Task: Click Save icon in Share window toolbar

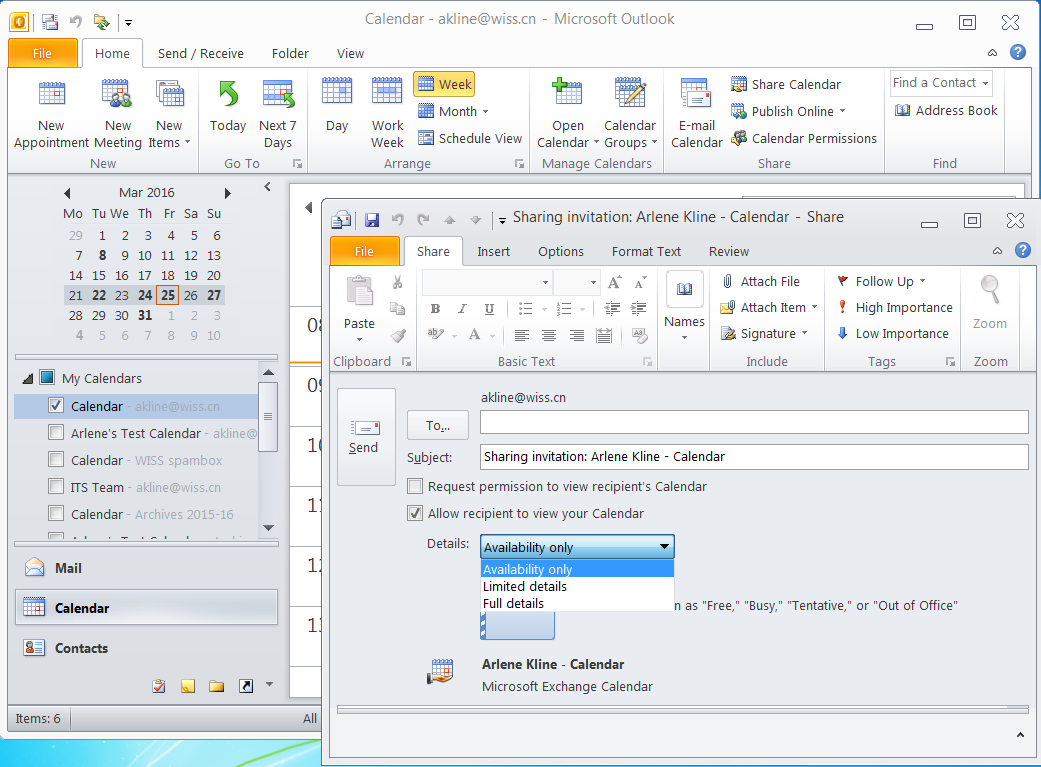Action: [372, 220]
